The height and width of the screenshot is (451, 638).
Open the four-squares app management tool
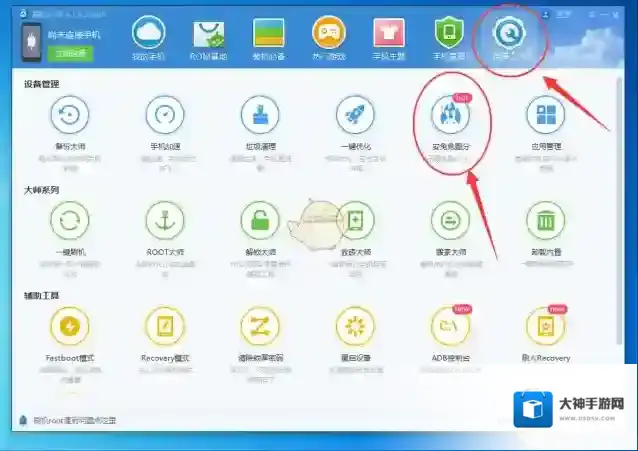(546, 115)
